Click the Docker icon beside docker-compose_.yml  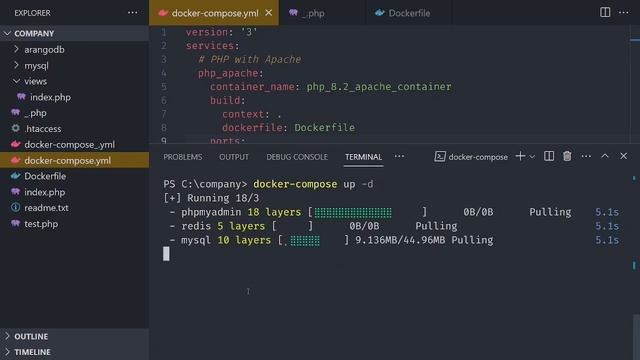point(16,144)
